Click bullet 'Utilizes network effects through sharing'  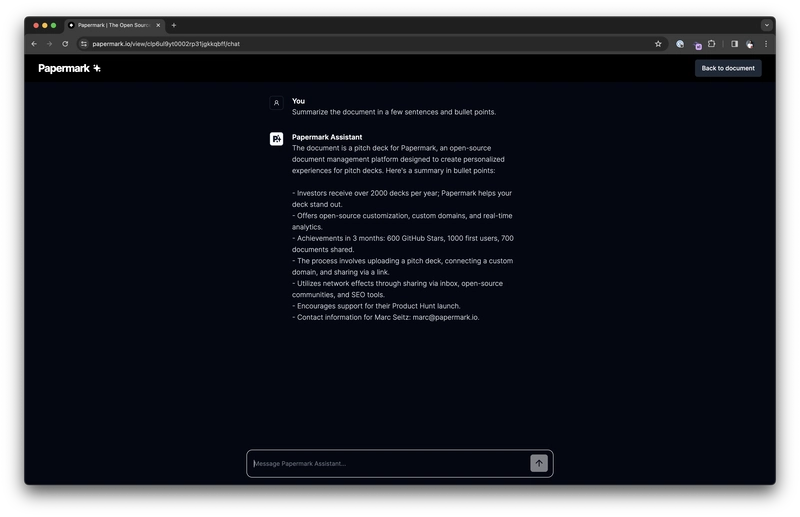coord(397,288)
